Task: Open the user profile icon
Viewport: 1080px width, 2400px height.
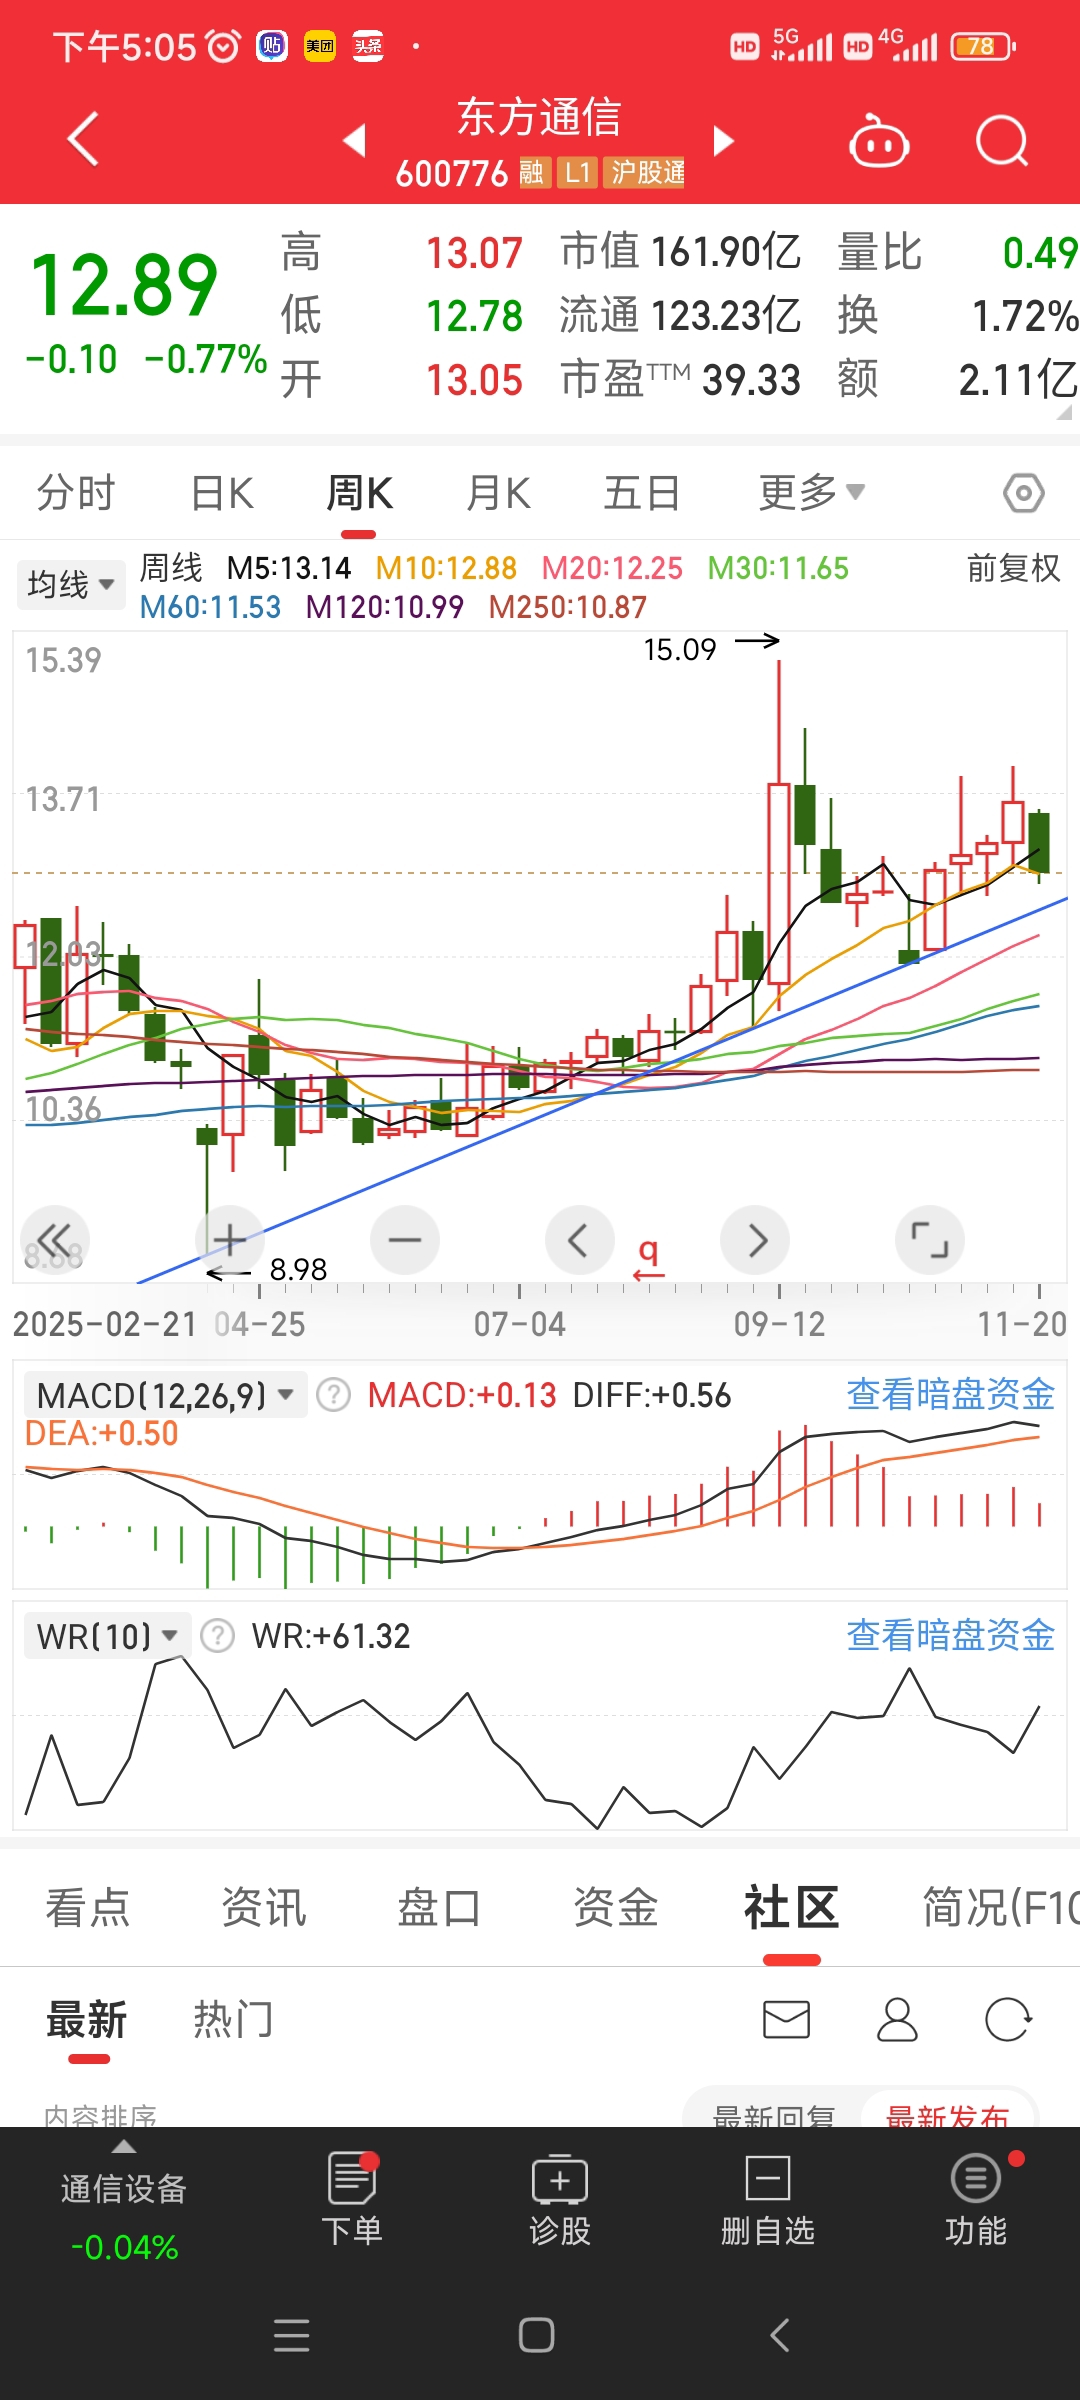Action: (x=897, y=2019)
